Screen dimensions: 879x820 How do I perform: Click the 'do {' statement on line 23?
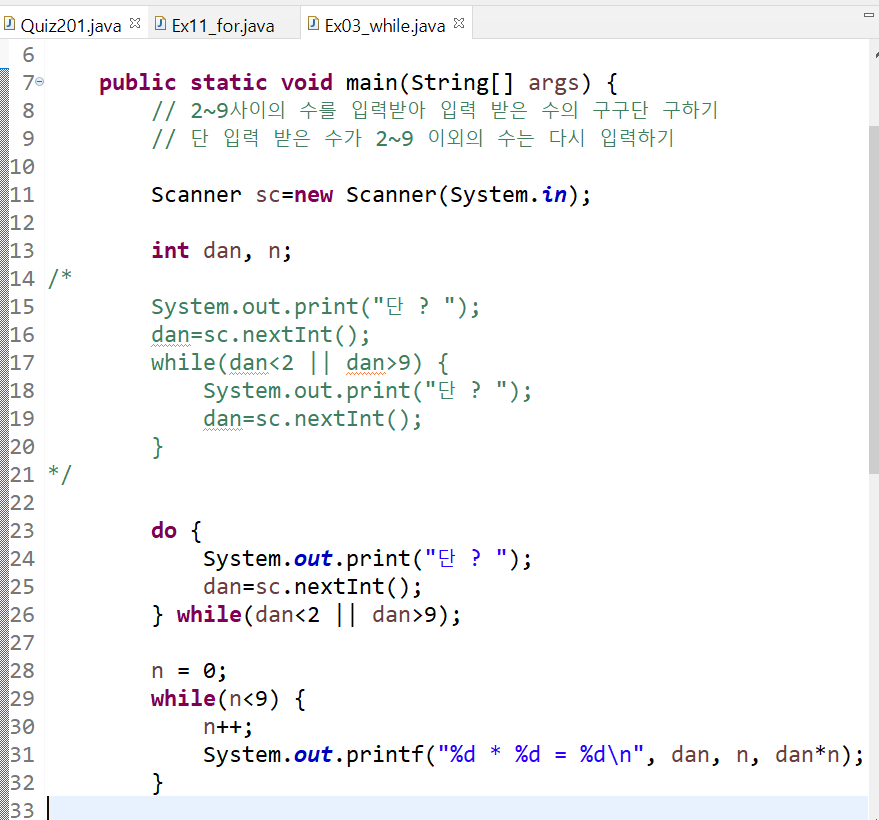coord(177,531)
